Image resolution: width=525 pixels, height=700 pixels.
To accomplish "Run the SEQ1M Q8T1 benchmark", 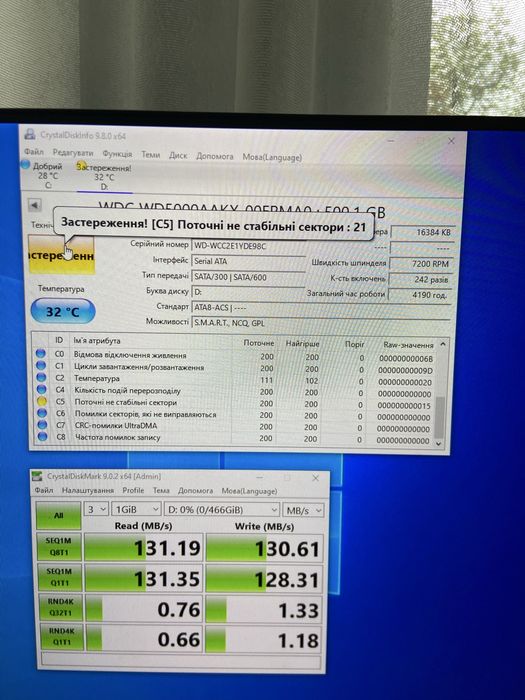I will click(x=59, y=546).
